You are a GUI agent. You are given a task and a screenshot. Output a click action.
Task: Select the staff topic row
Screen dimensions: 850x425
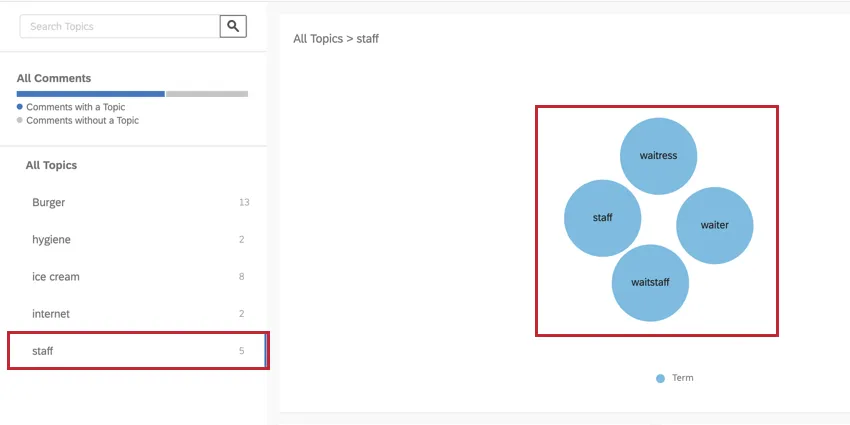[136, 351]
